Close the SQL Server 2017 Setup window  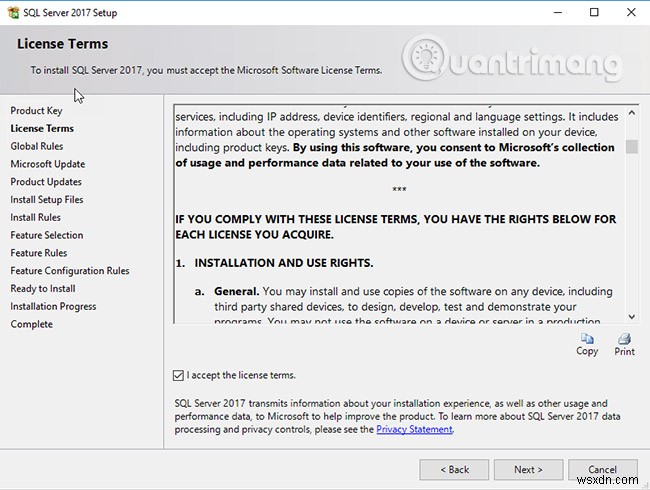pos(631,12)
